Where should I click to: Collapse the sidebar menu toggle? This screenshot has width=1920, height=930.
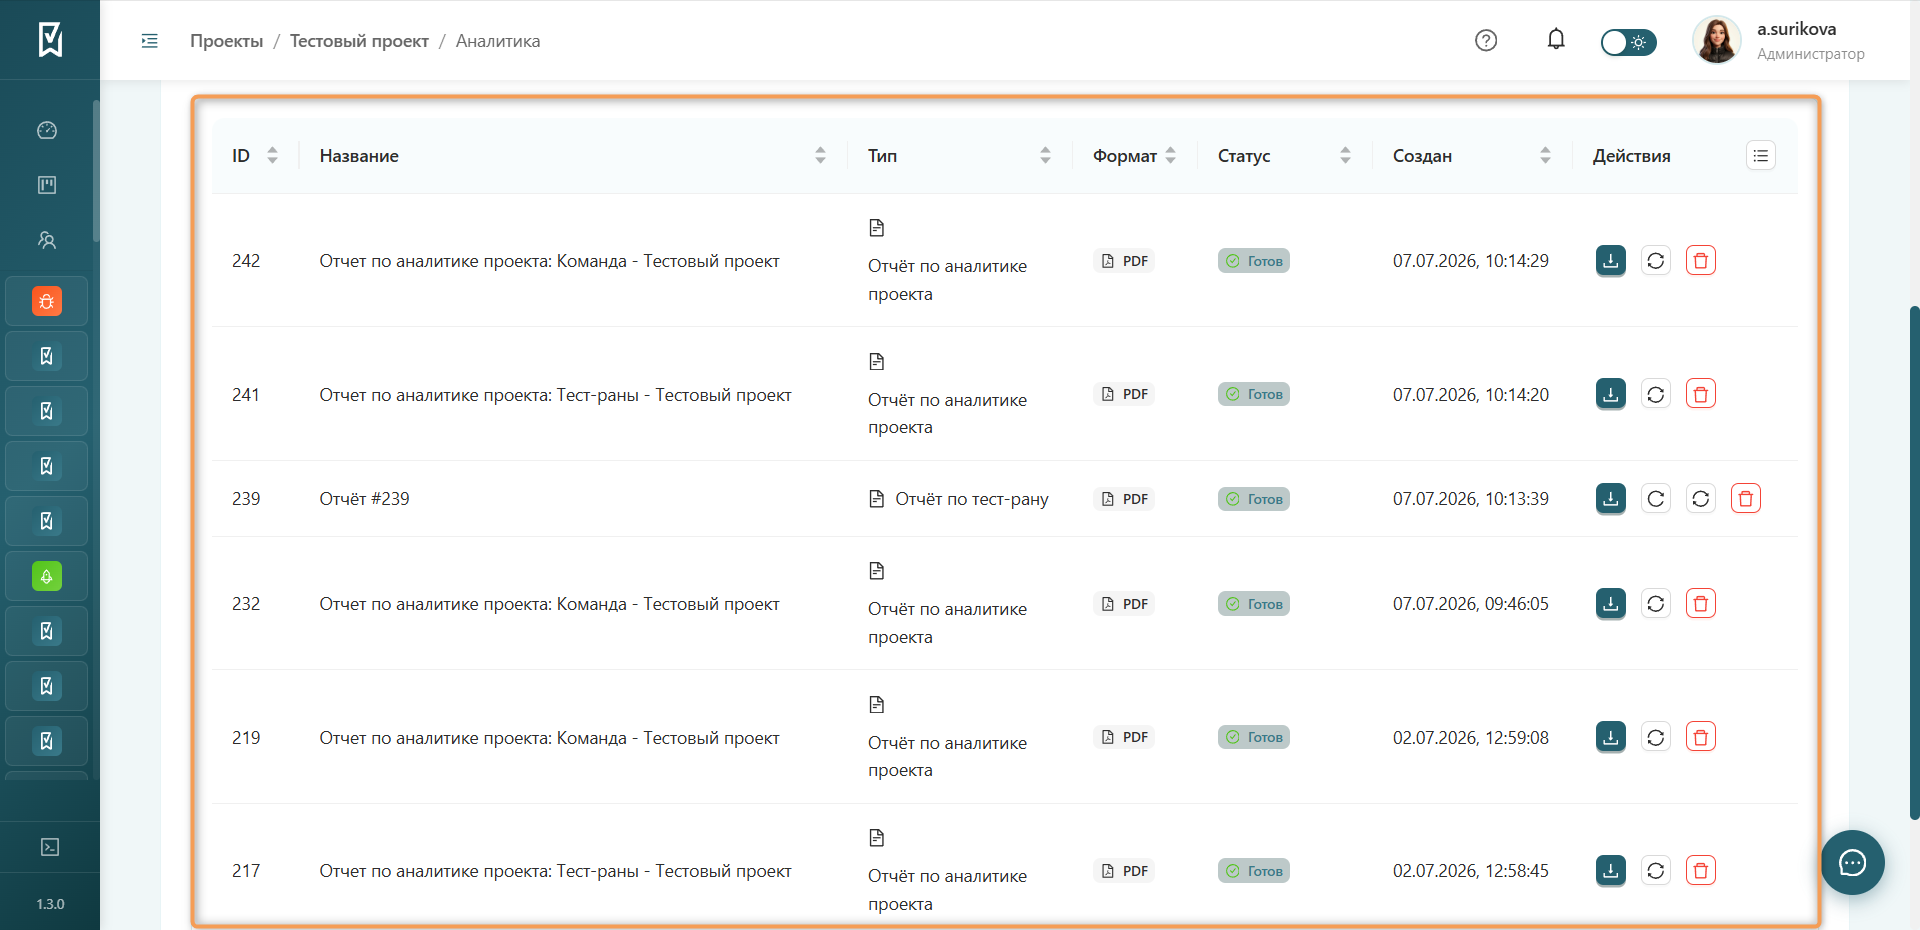tap(150, 41)
